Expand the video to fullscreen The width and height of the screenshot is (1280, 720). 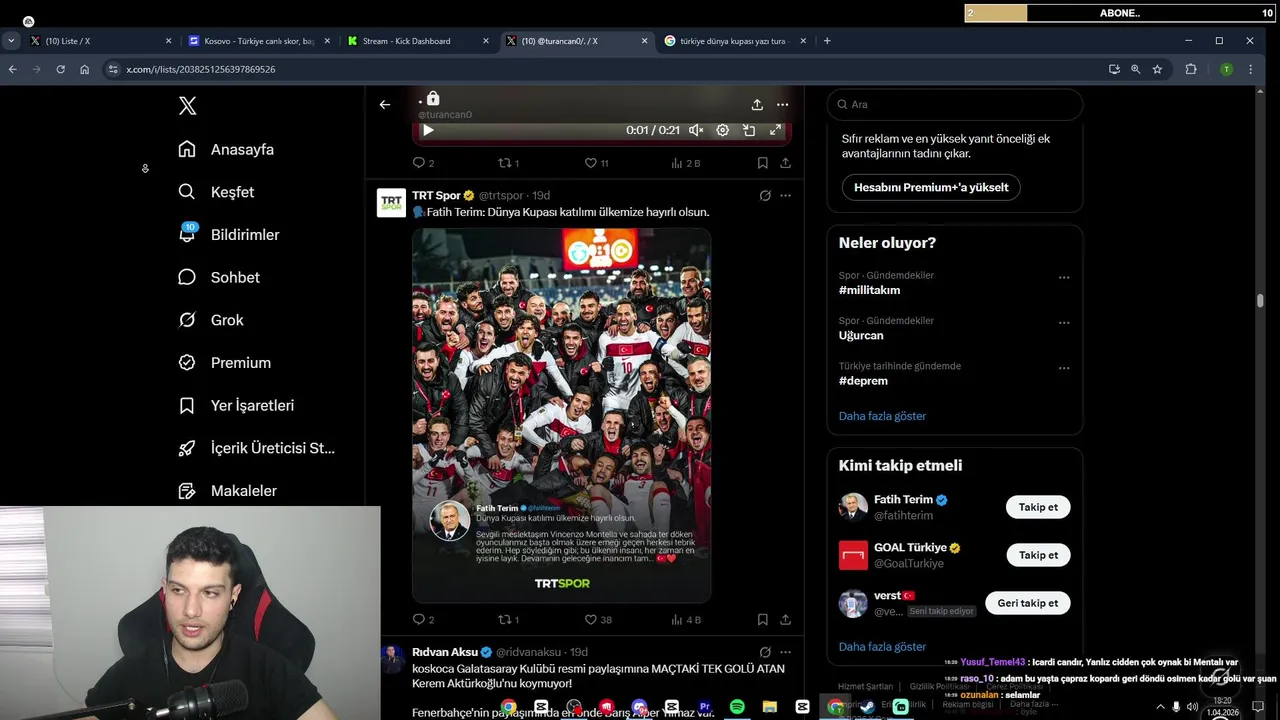775,130
